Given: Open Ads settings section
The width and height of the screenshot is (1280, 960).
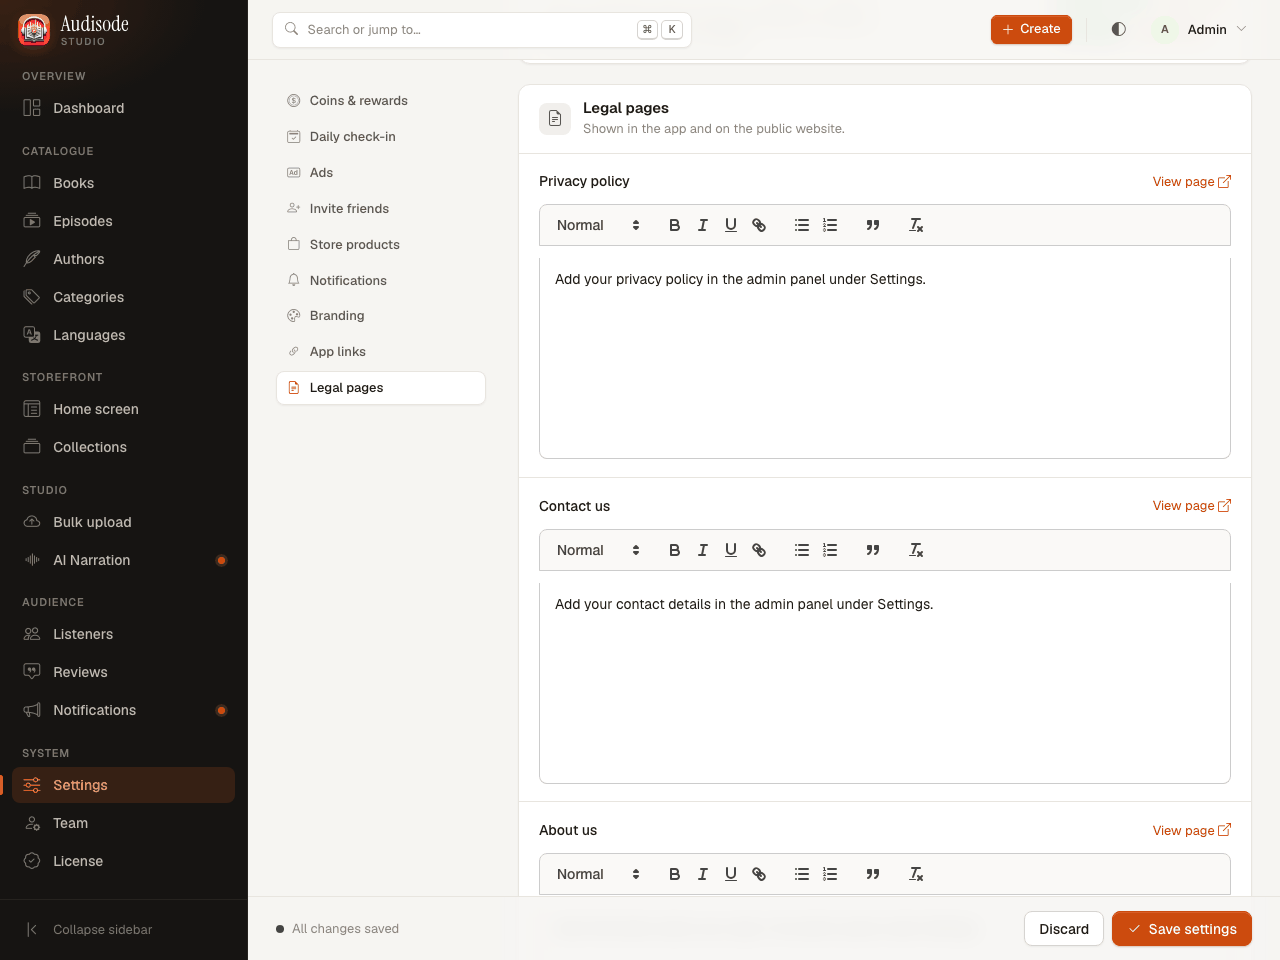Looking at the screenshot, I should click(381, 173).
